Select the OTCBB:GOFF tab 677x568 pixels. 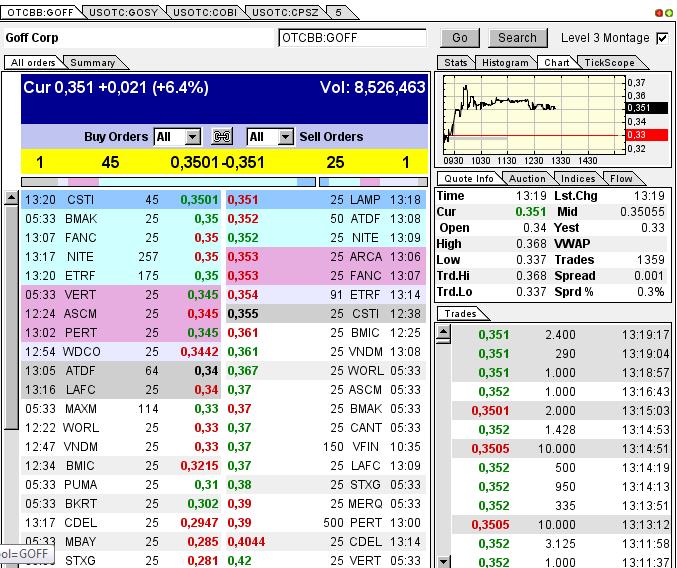click(40, 13)
